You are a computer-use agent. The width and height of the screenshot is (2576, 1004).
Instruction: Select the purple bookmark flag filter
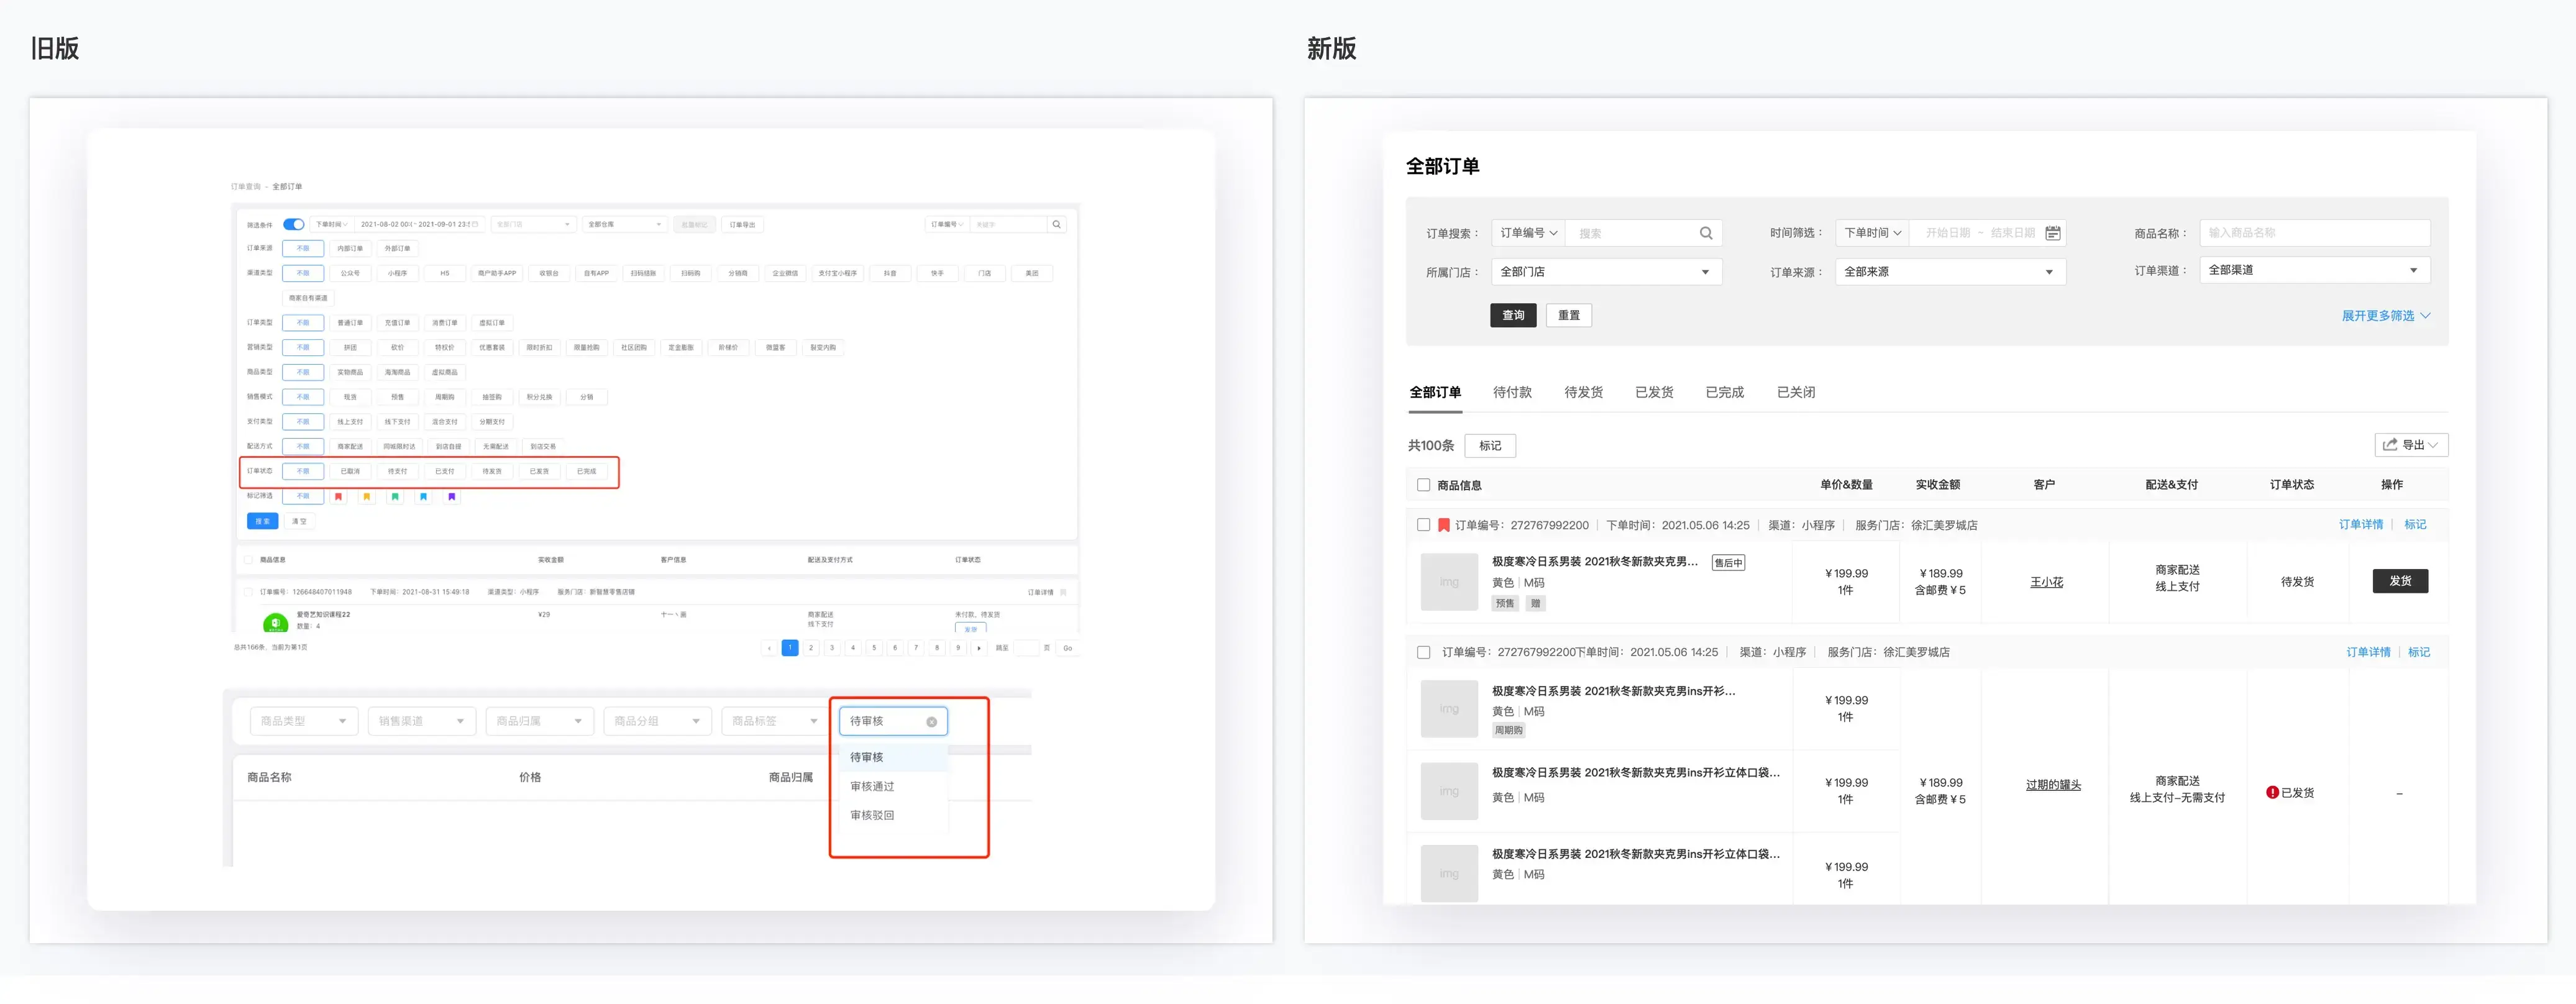(452, 496)
